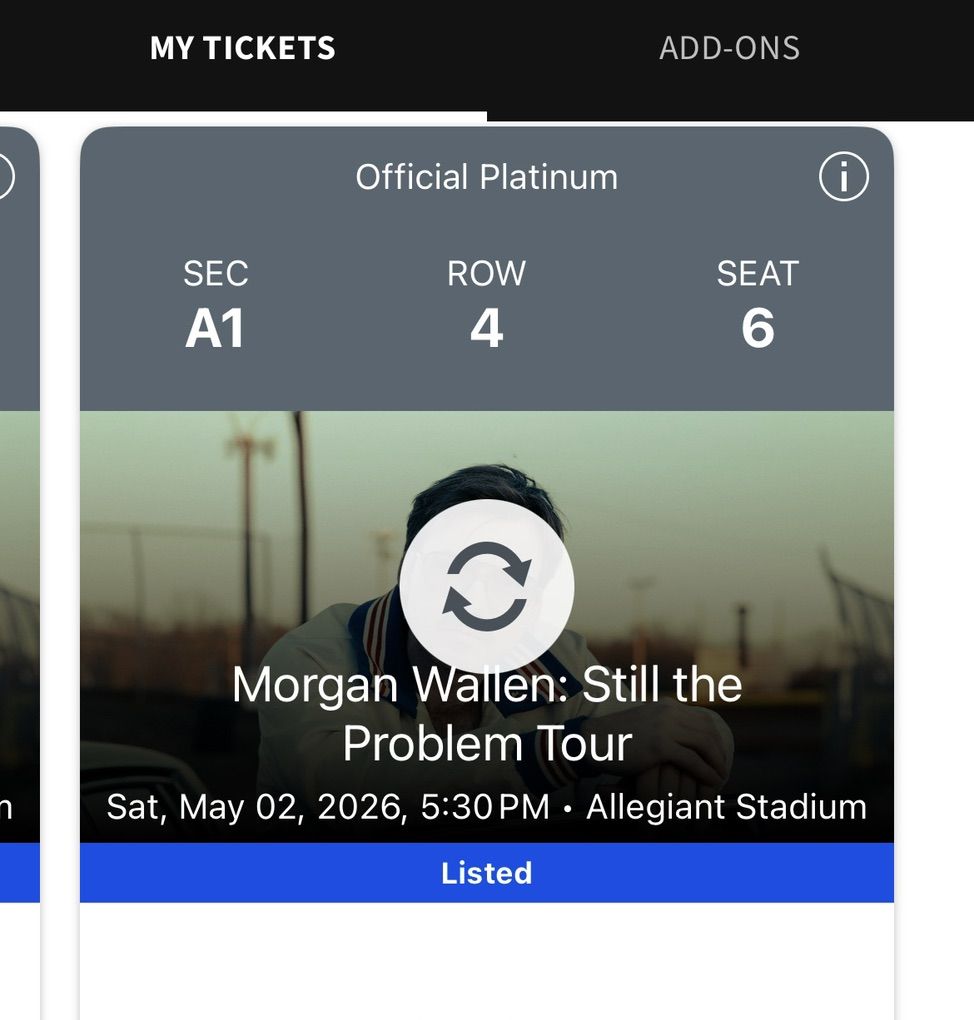Tap the blue bar on previous ticket card
The width and height of the screenshot is (974, 1020).
tap(18, 873)
